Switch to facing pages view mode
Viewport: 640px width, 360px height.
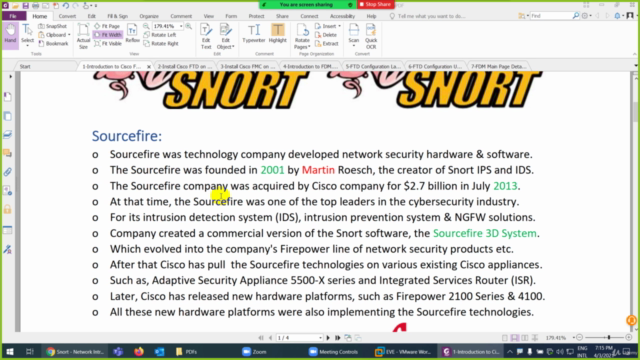pos(524,338)
